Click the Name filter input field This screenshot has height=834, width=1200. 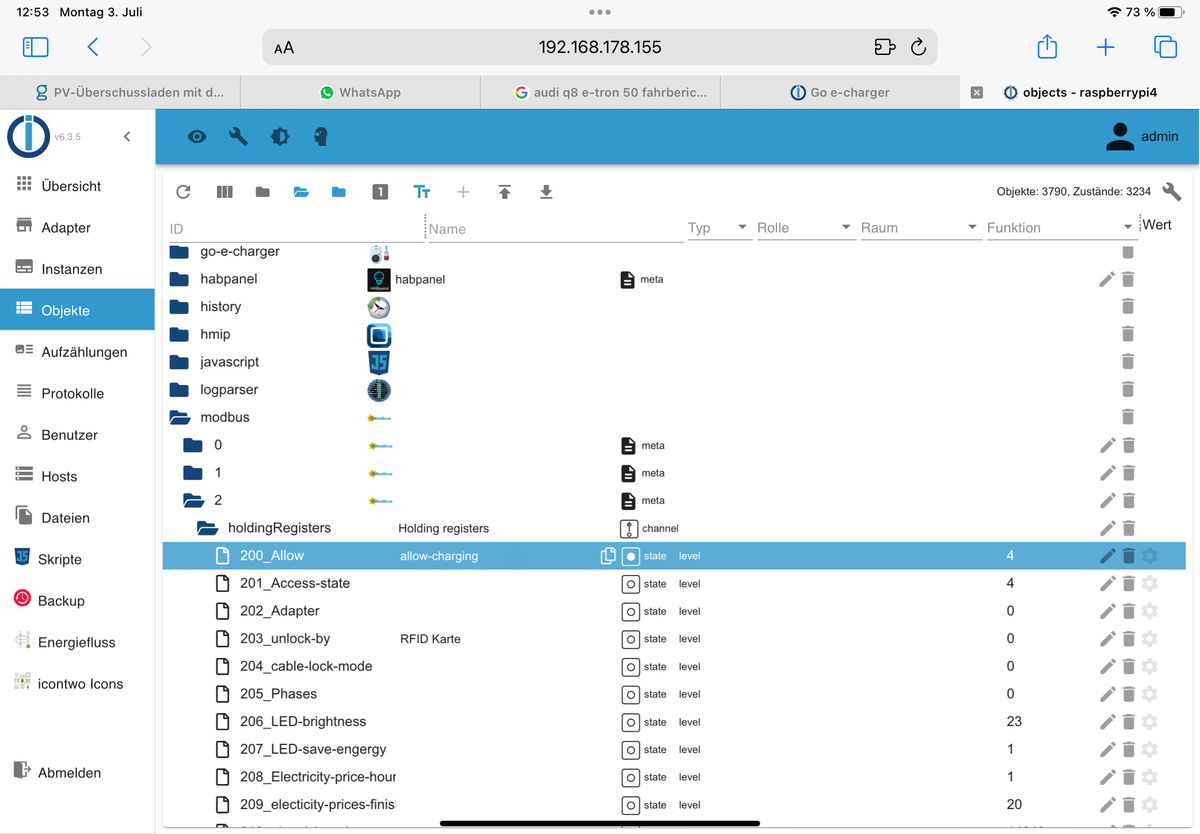pos(555,229)
